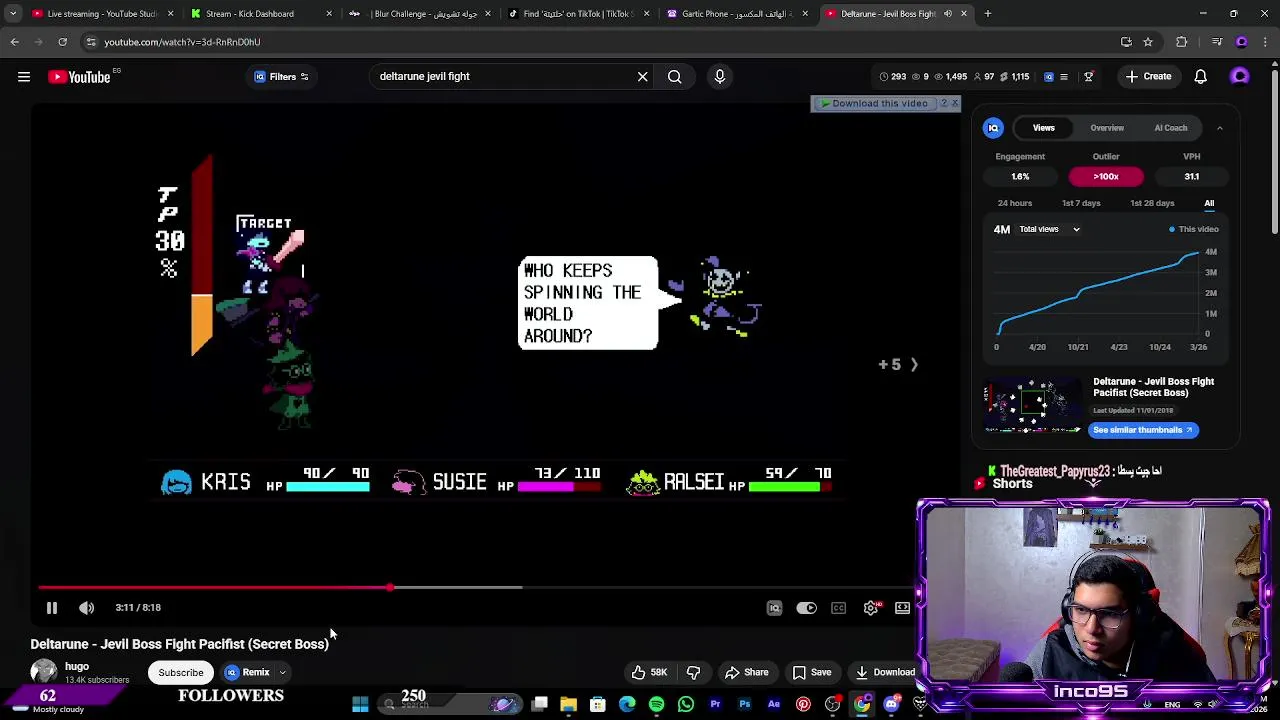
Task: Select the All chart range
Action: tap(1209, 203)
